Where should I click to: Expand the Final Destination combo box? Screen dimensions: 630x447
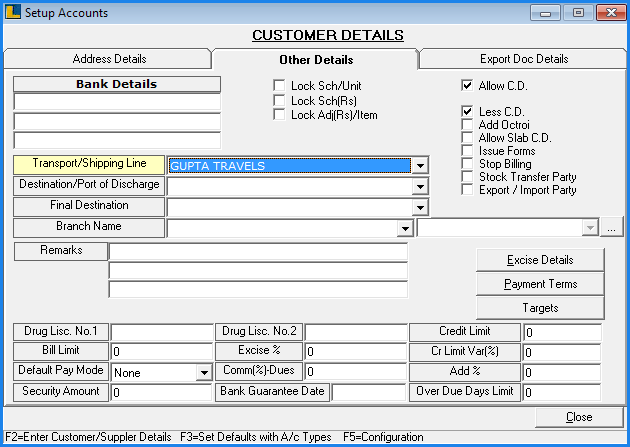click(x=420, y=207)
